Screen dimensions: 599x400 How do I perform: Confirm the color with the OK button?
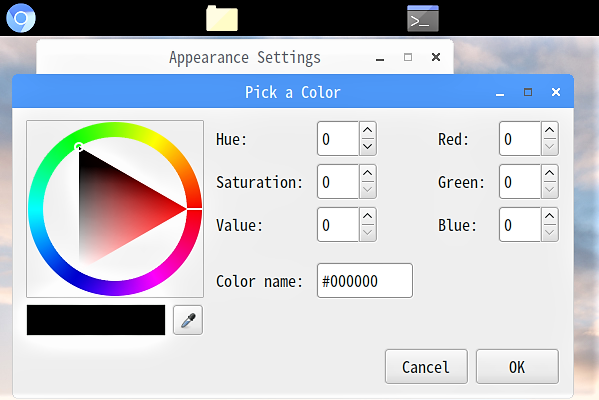point(517,366)
